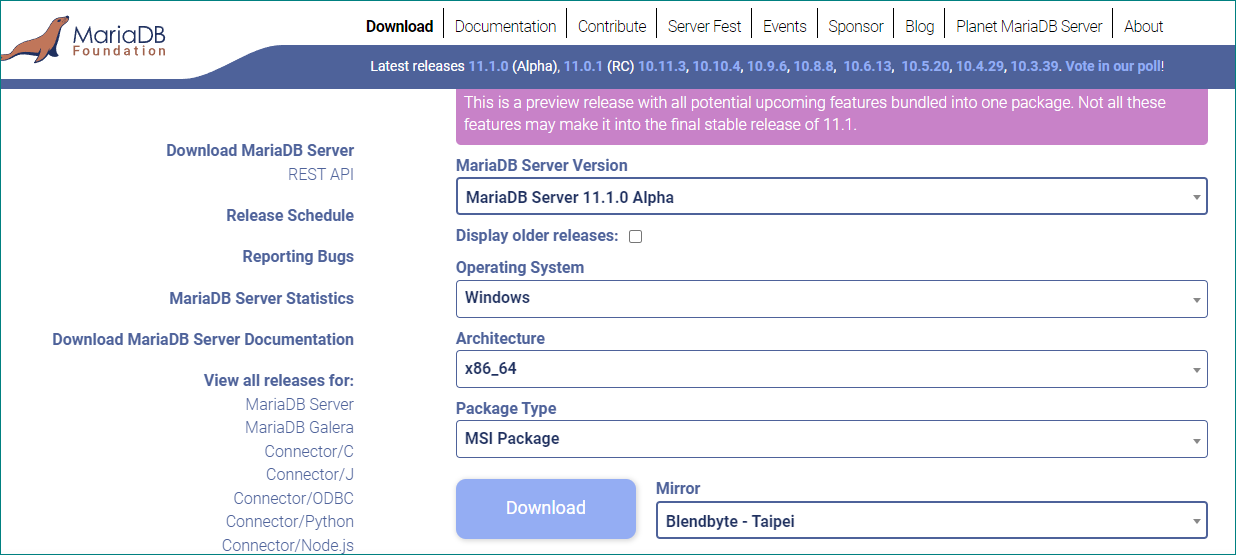Open the 10.9.6 release link
1236x555 pixels.
tap(767, 66)
